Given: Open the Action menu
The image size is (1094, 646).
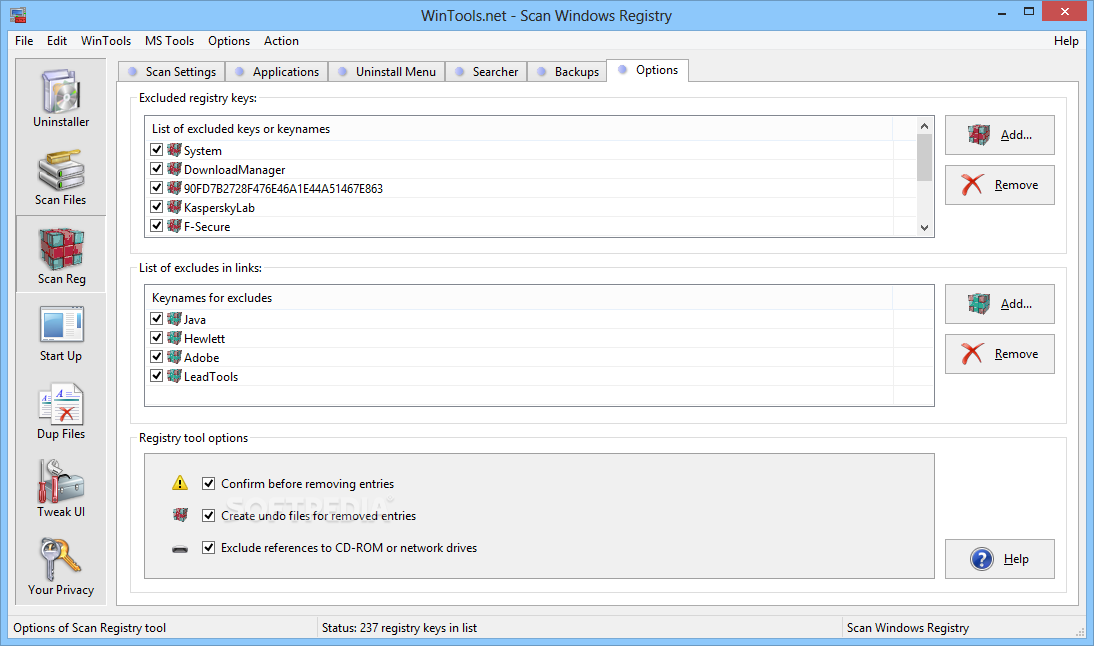Looking at the screenshot, I should coord(281,40).
